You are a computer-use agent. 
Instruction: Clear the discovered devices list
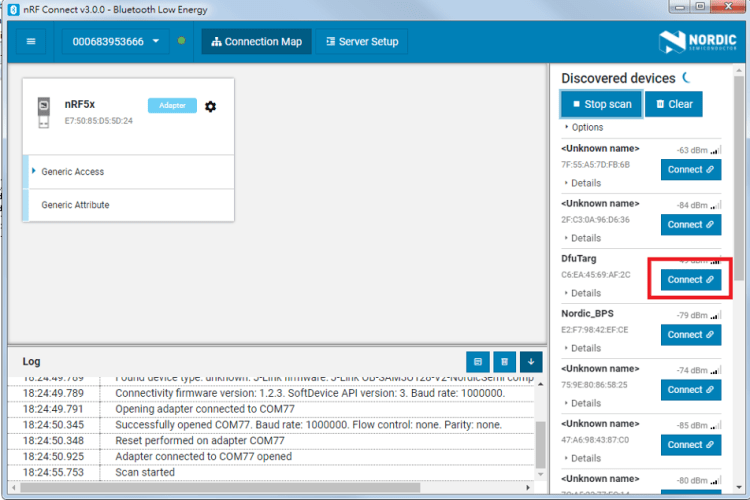pos(673,104)
